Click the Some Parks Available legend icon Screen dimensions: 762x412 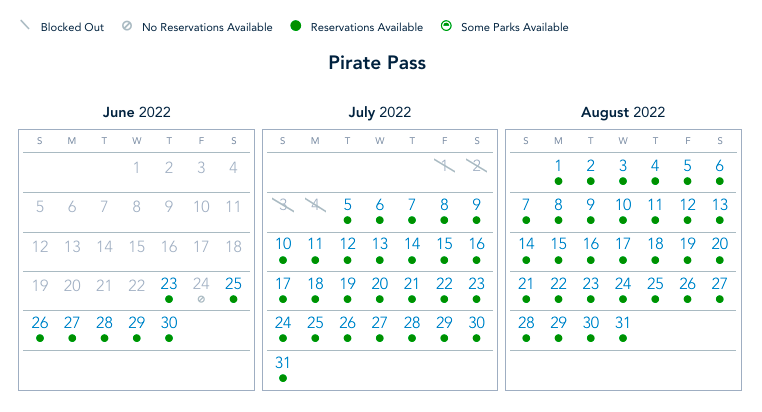[445, 27]
